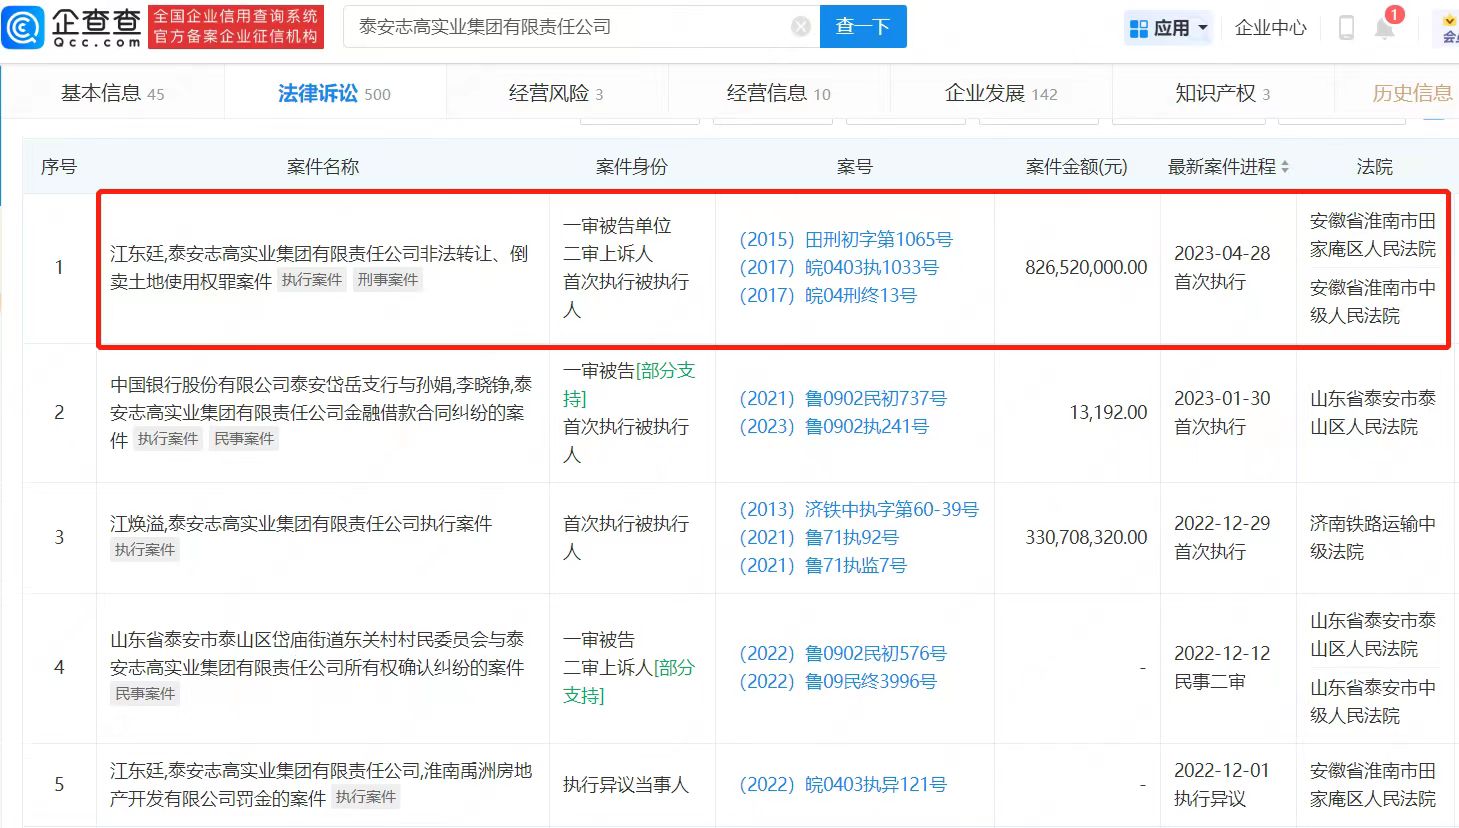1459x828 pixels.
Task: Click the 查一下 search button
Action: pyautogui.click(x=863, y=27)
